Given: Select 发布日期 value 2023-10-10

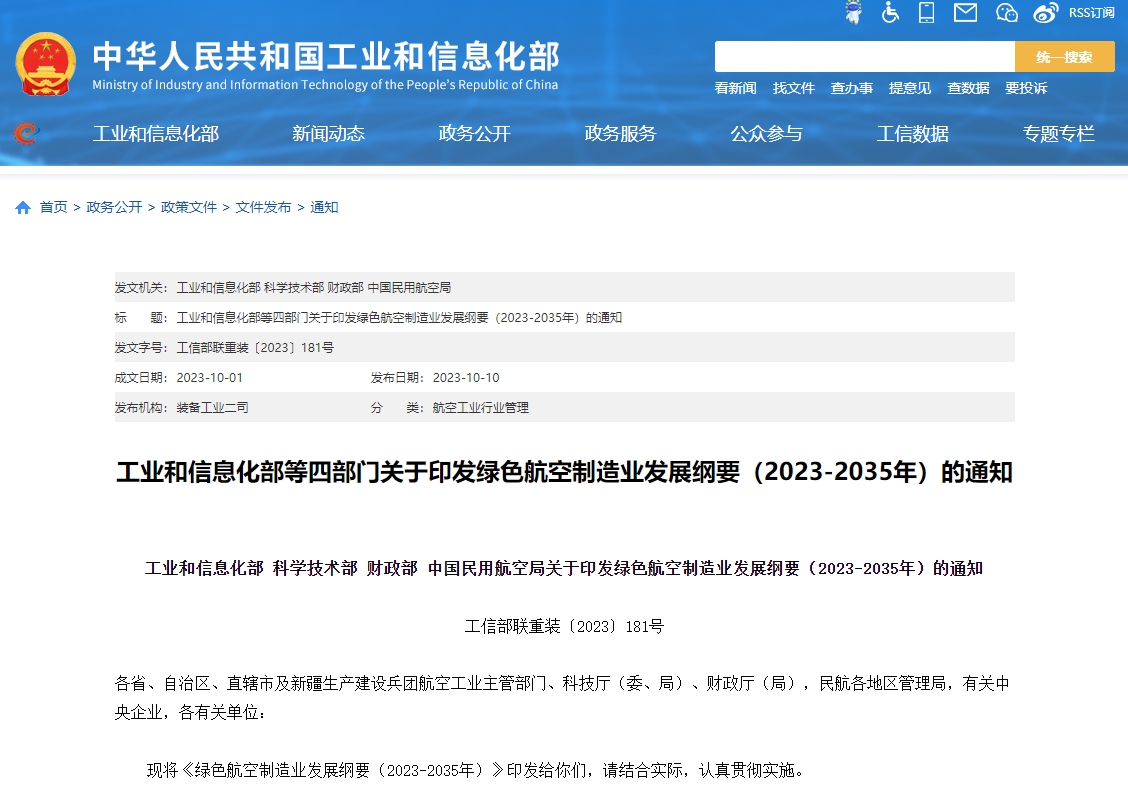Looking at the screenshot, I should click(x=466, y=378).
